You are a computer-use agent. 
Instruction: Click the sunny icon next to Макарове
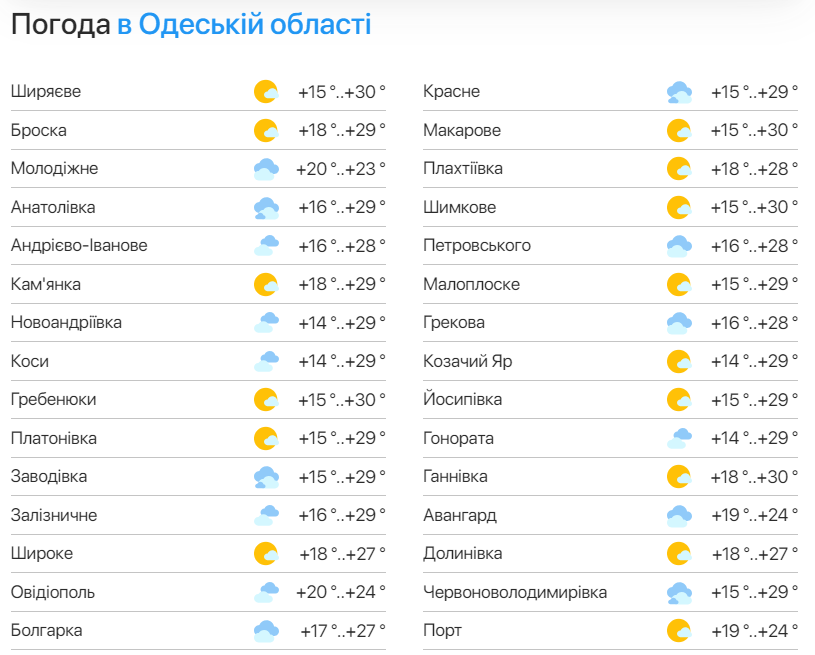tap(679, 131)
